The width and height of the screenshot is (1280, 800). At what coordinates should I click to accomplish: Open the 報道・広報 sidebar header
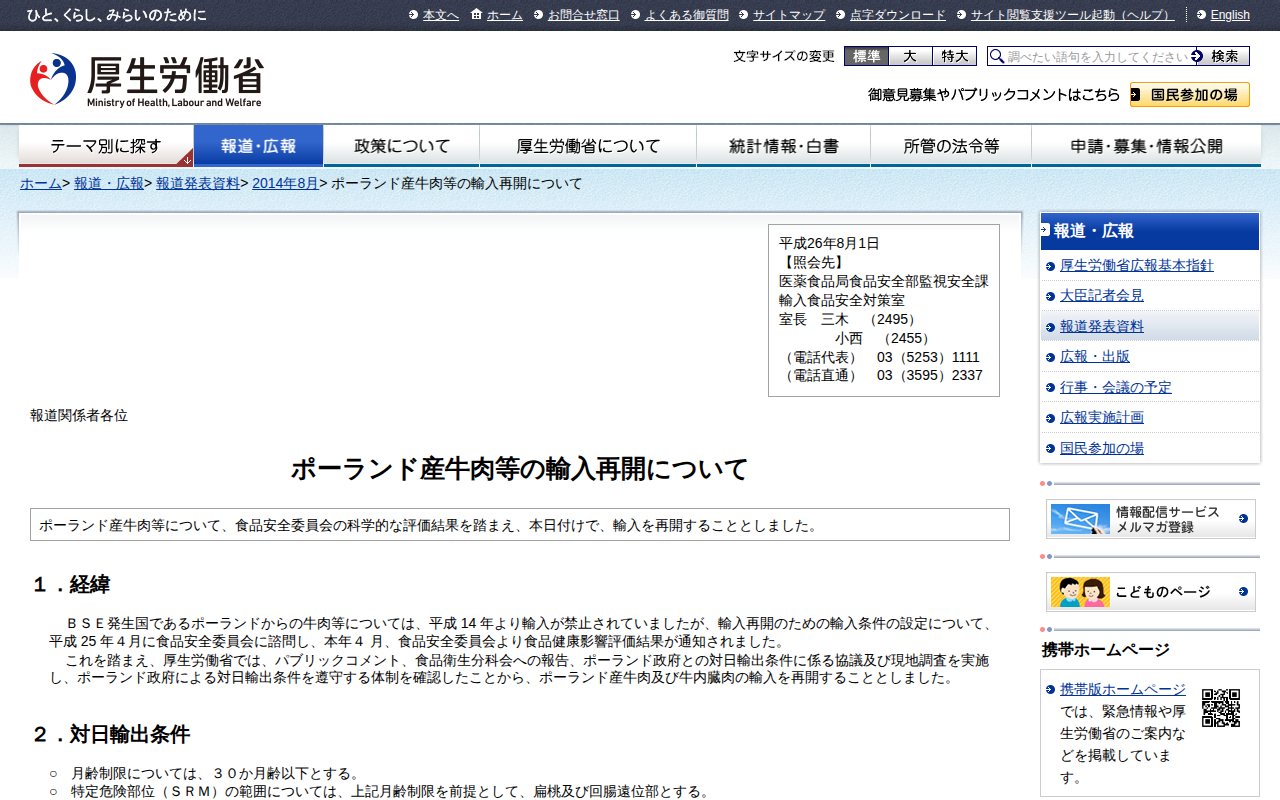[x=1150, y=231]
